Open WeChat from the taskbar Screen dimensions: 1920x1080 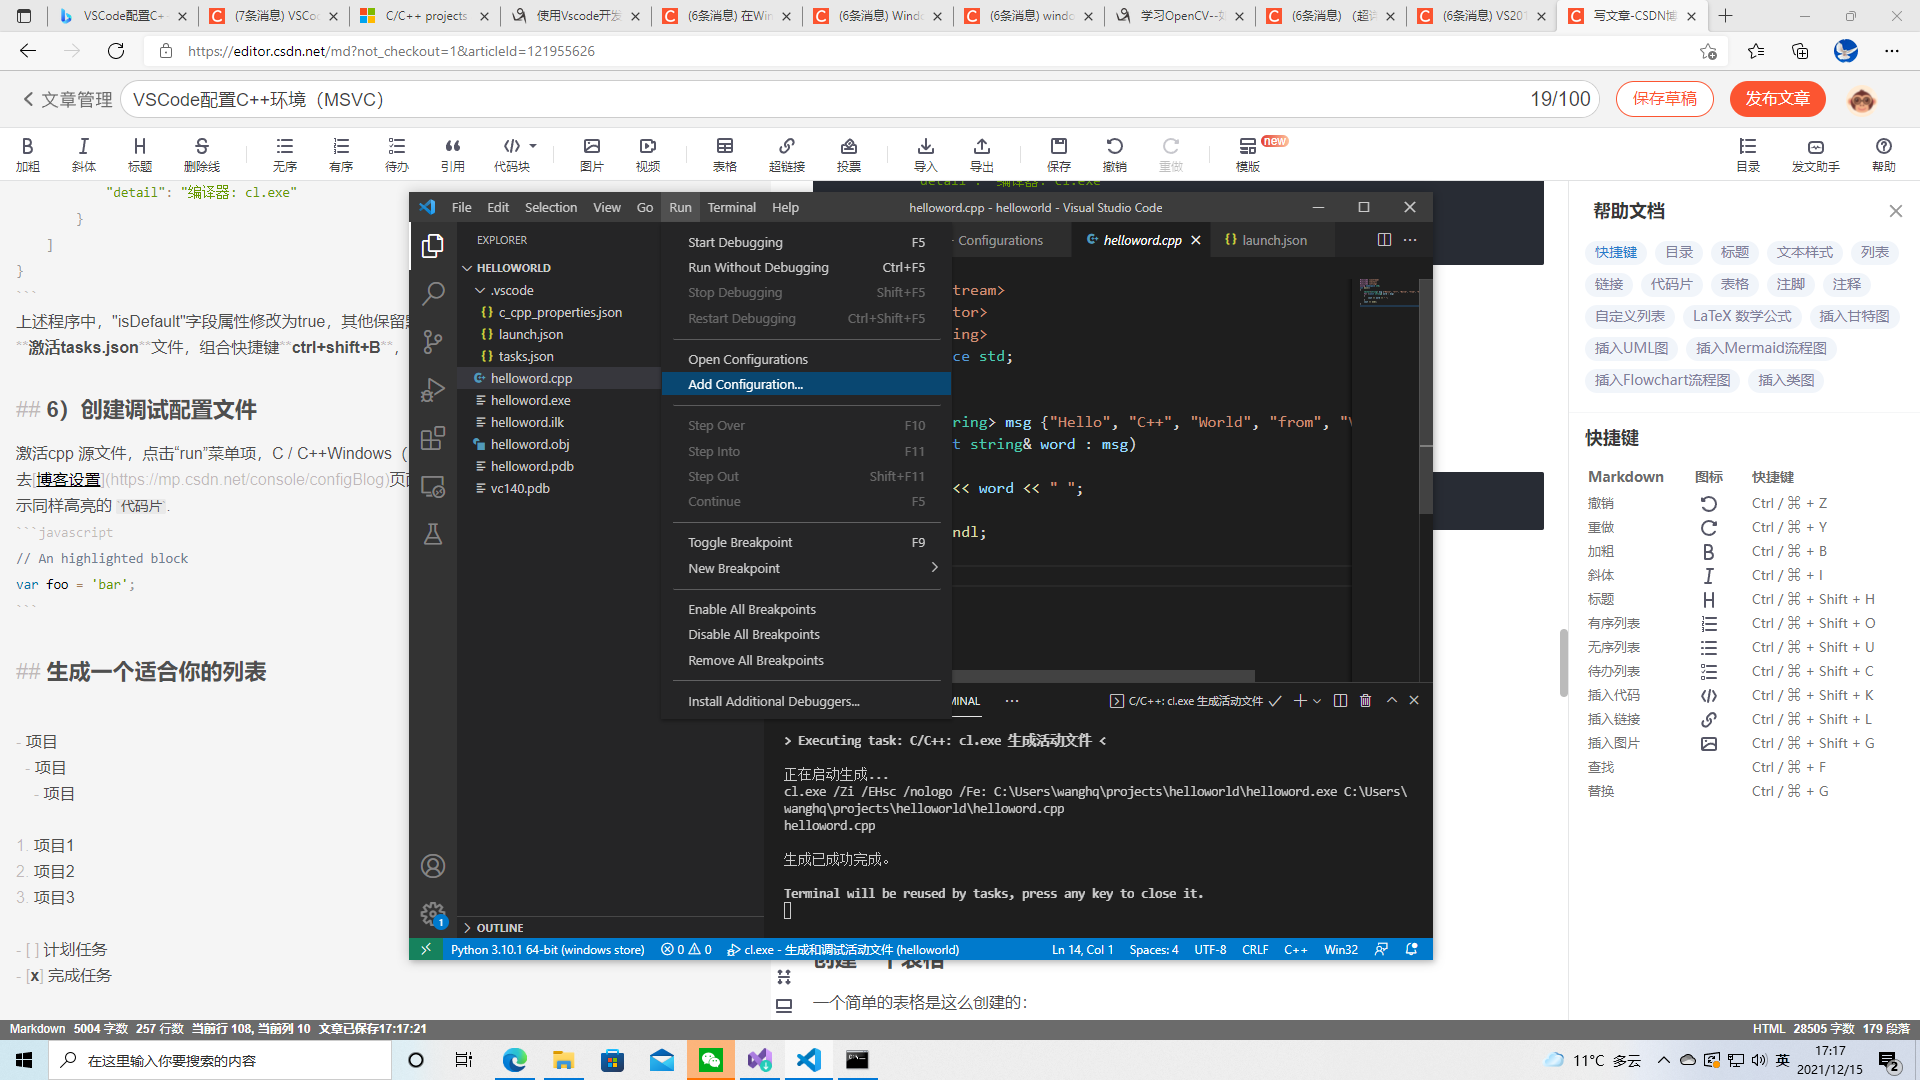click(711, 1060)
